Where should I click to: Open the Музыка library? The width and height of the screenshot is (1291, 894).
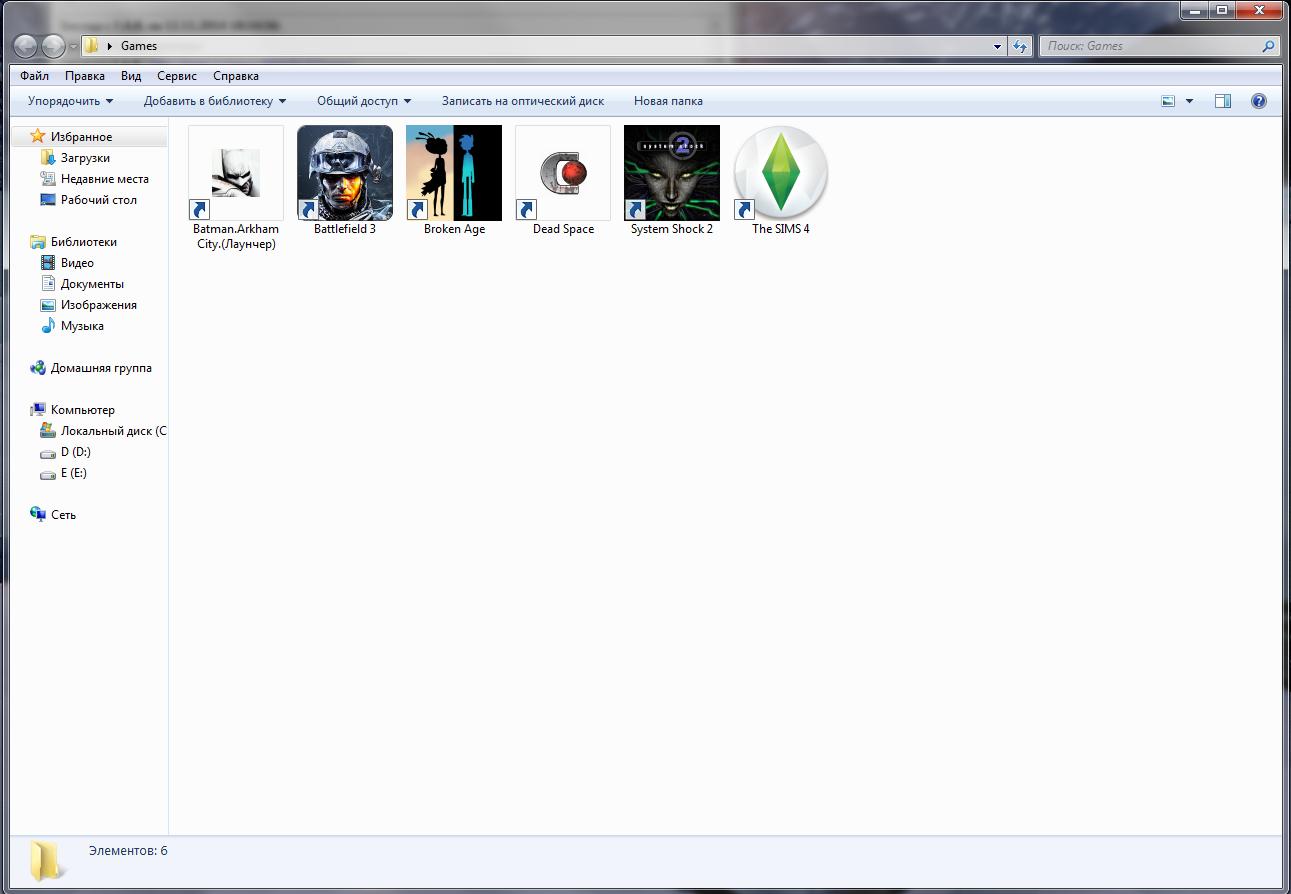[82, 326]
